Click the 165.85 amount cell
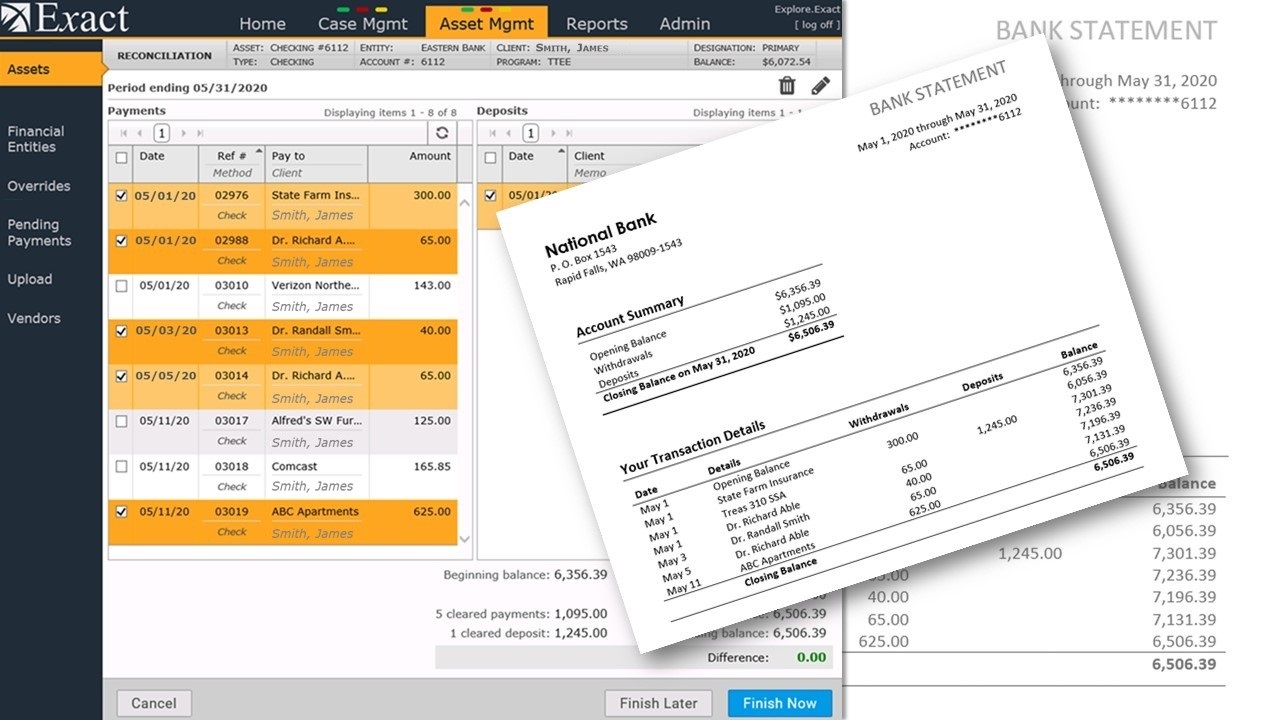The image size is (1280, 720). tap(431, 466)
